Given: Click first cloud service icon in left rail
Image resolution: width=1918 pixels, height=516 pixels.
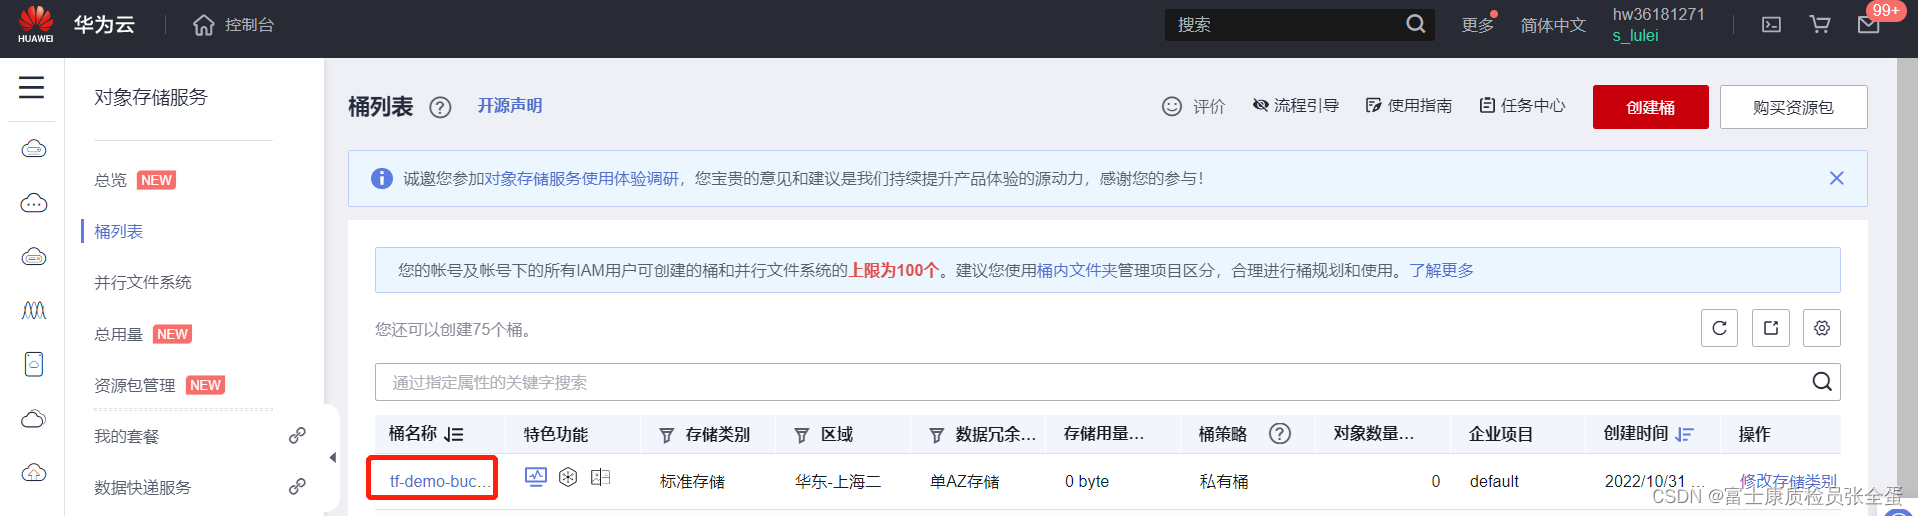Looking at the screenshot, I should (34, 149).
